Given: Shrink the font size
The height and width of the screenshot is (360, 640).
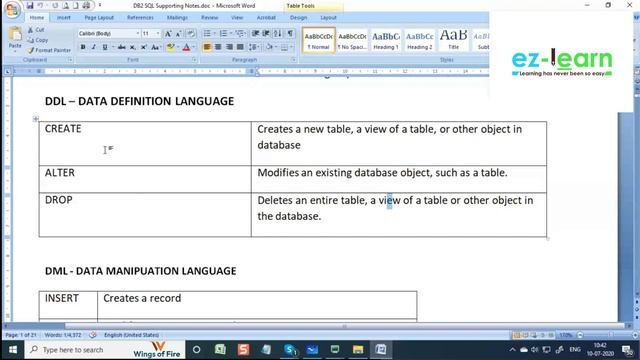Looking at the screenshot, I should tap(178, 34).
